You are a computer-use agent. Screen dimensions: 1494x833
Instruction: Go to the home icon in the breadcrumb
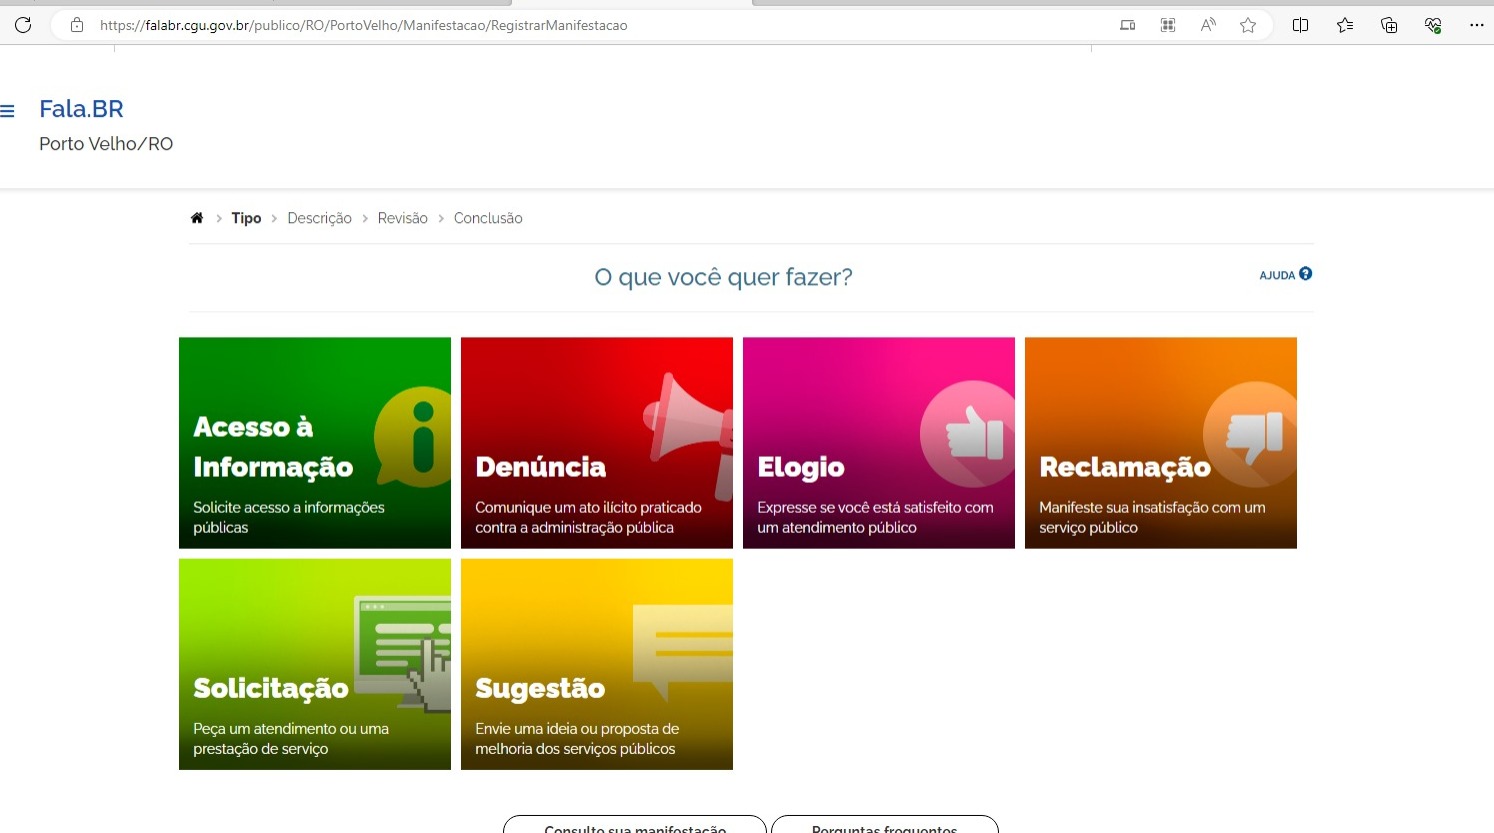(x=197, y=218)
